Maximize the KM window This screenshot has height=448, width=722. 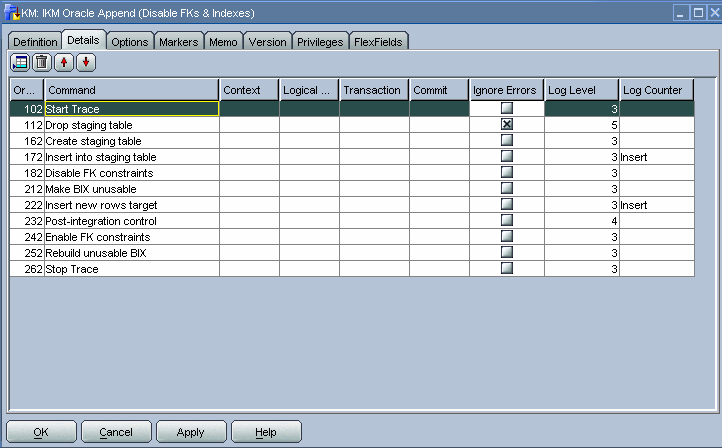coord(699,12)
